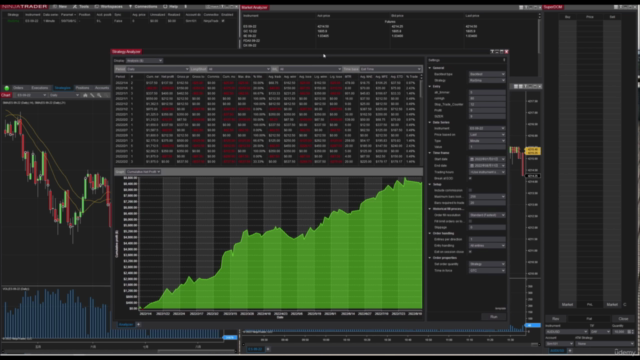Open the Backtest type dropdown
This screenshot has width=640, height=360.
(x=487, y=74)
